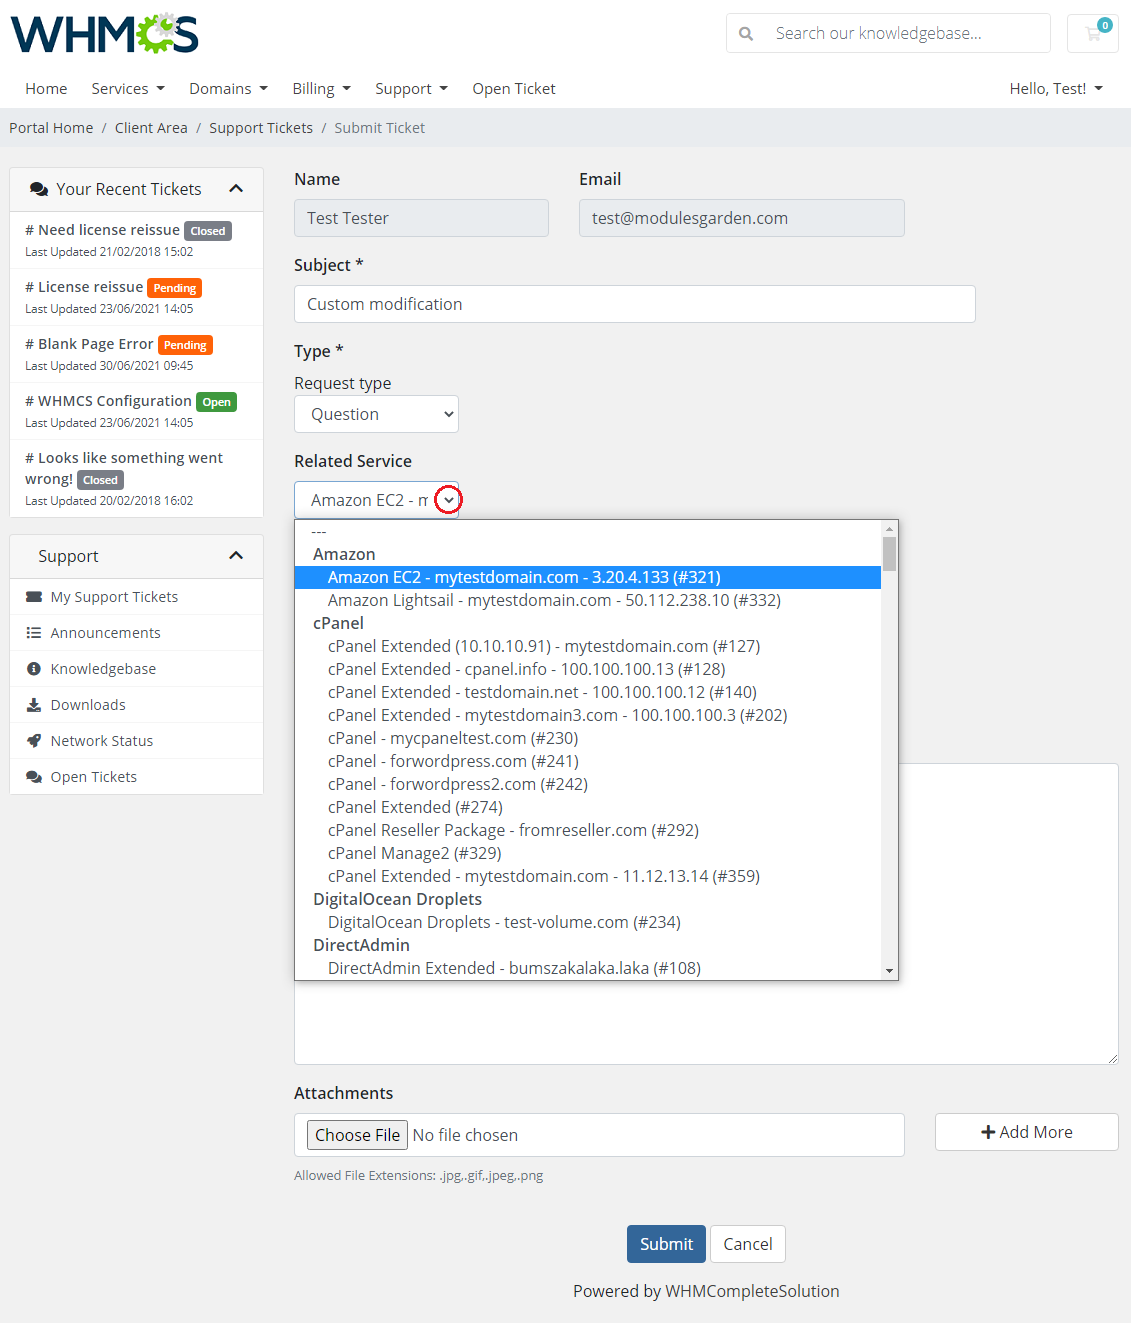The image size is (1131, 1323).
Task: Select Amazon Lightsail - mytestdomain.com (#332) option
Action: pos(588,600)
